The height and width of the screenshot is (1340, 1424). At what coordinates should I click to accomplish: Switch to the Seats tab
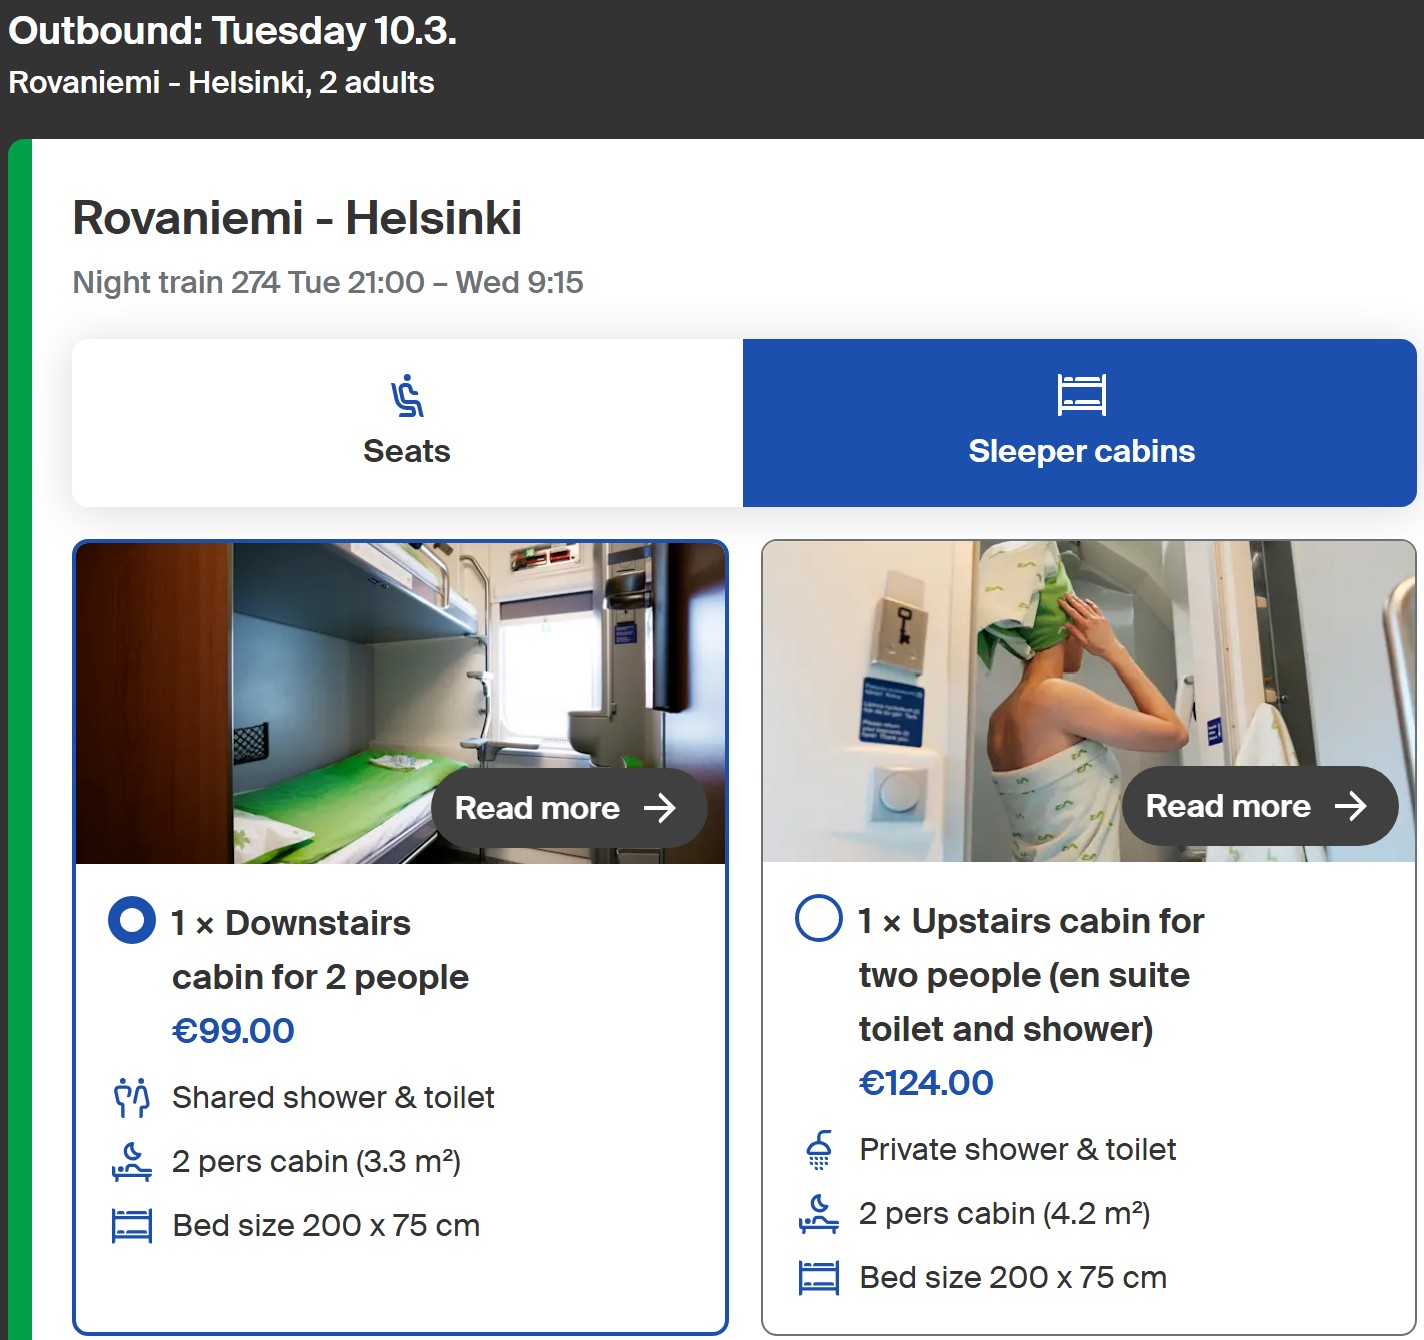click(407, 423)
